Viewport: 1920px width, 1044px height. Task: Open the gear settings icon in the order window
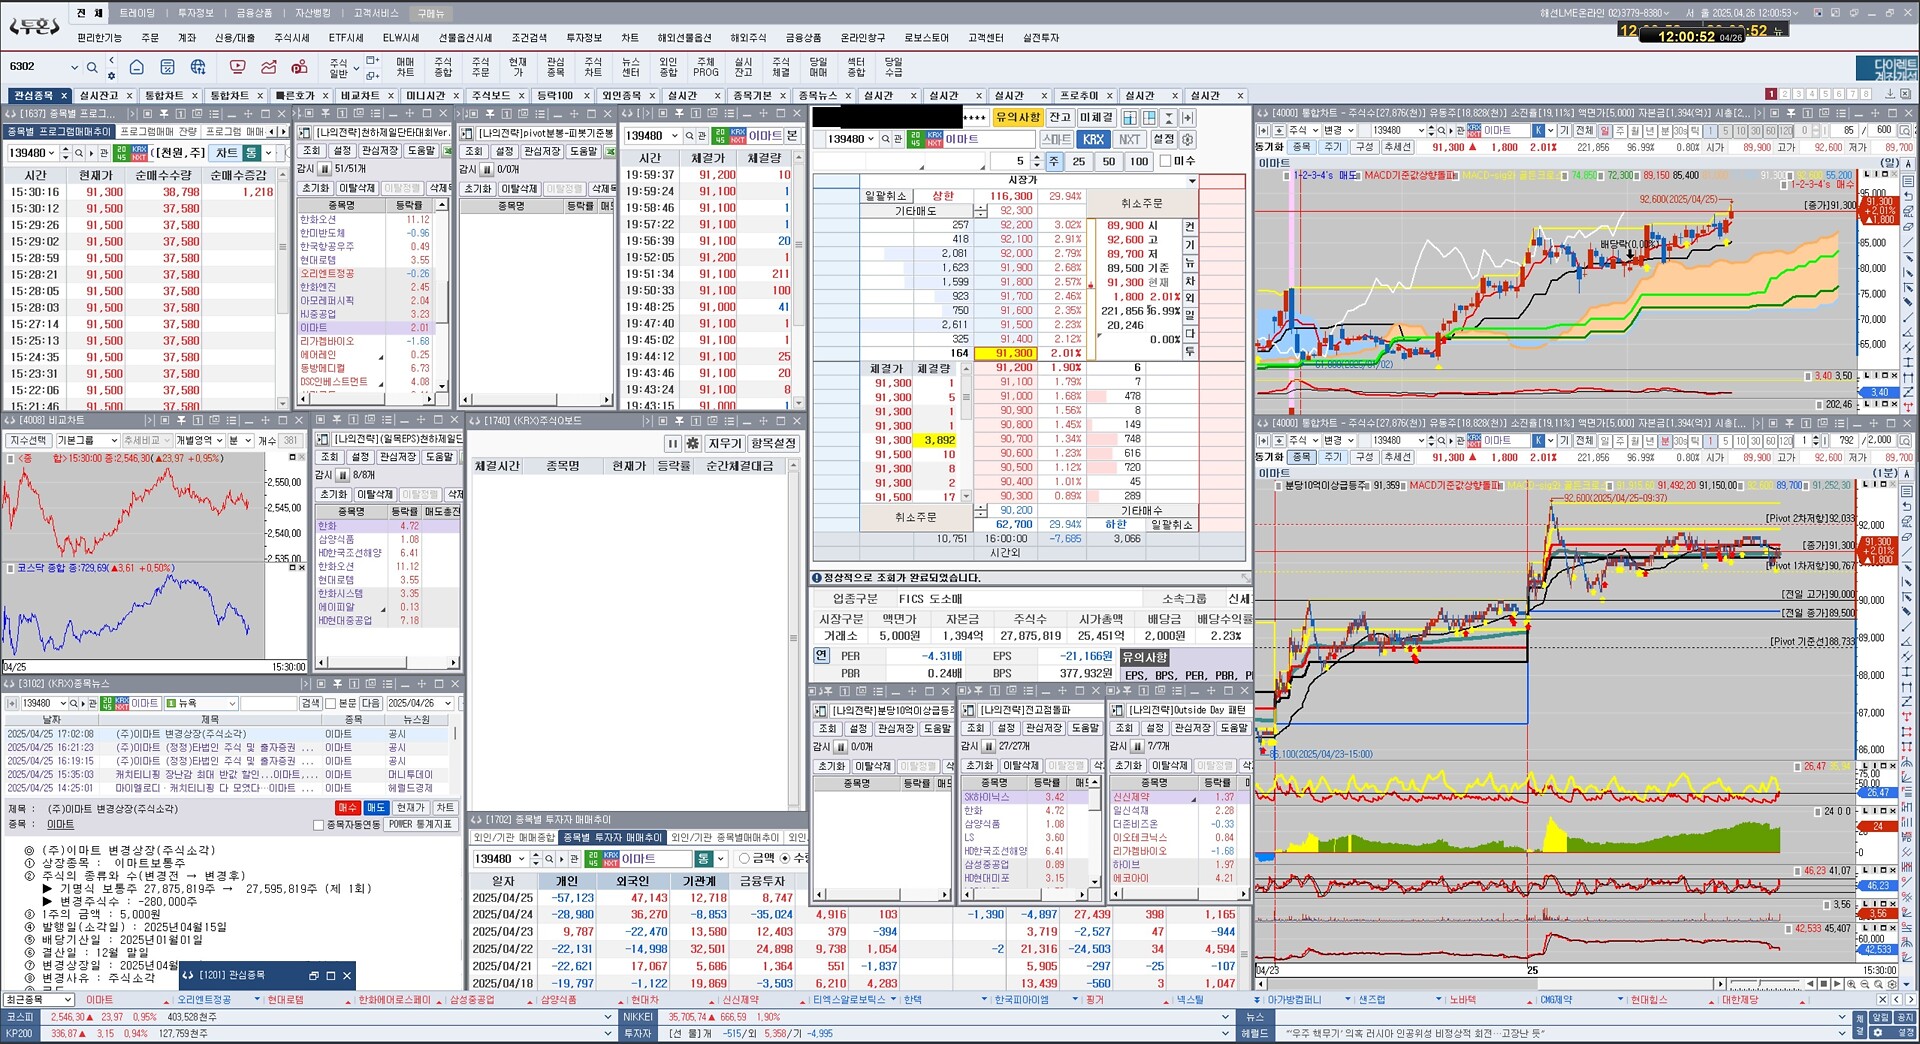1188,139
